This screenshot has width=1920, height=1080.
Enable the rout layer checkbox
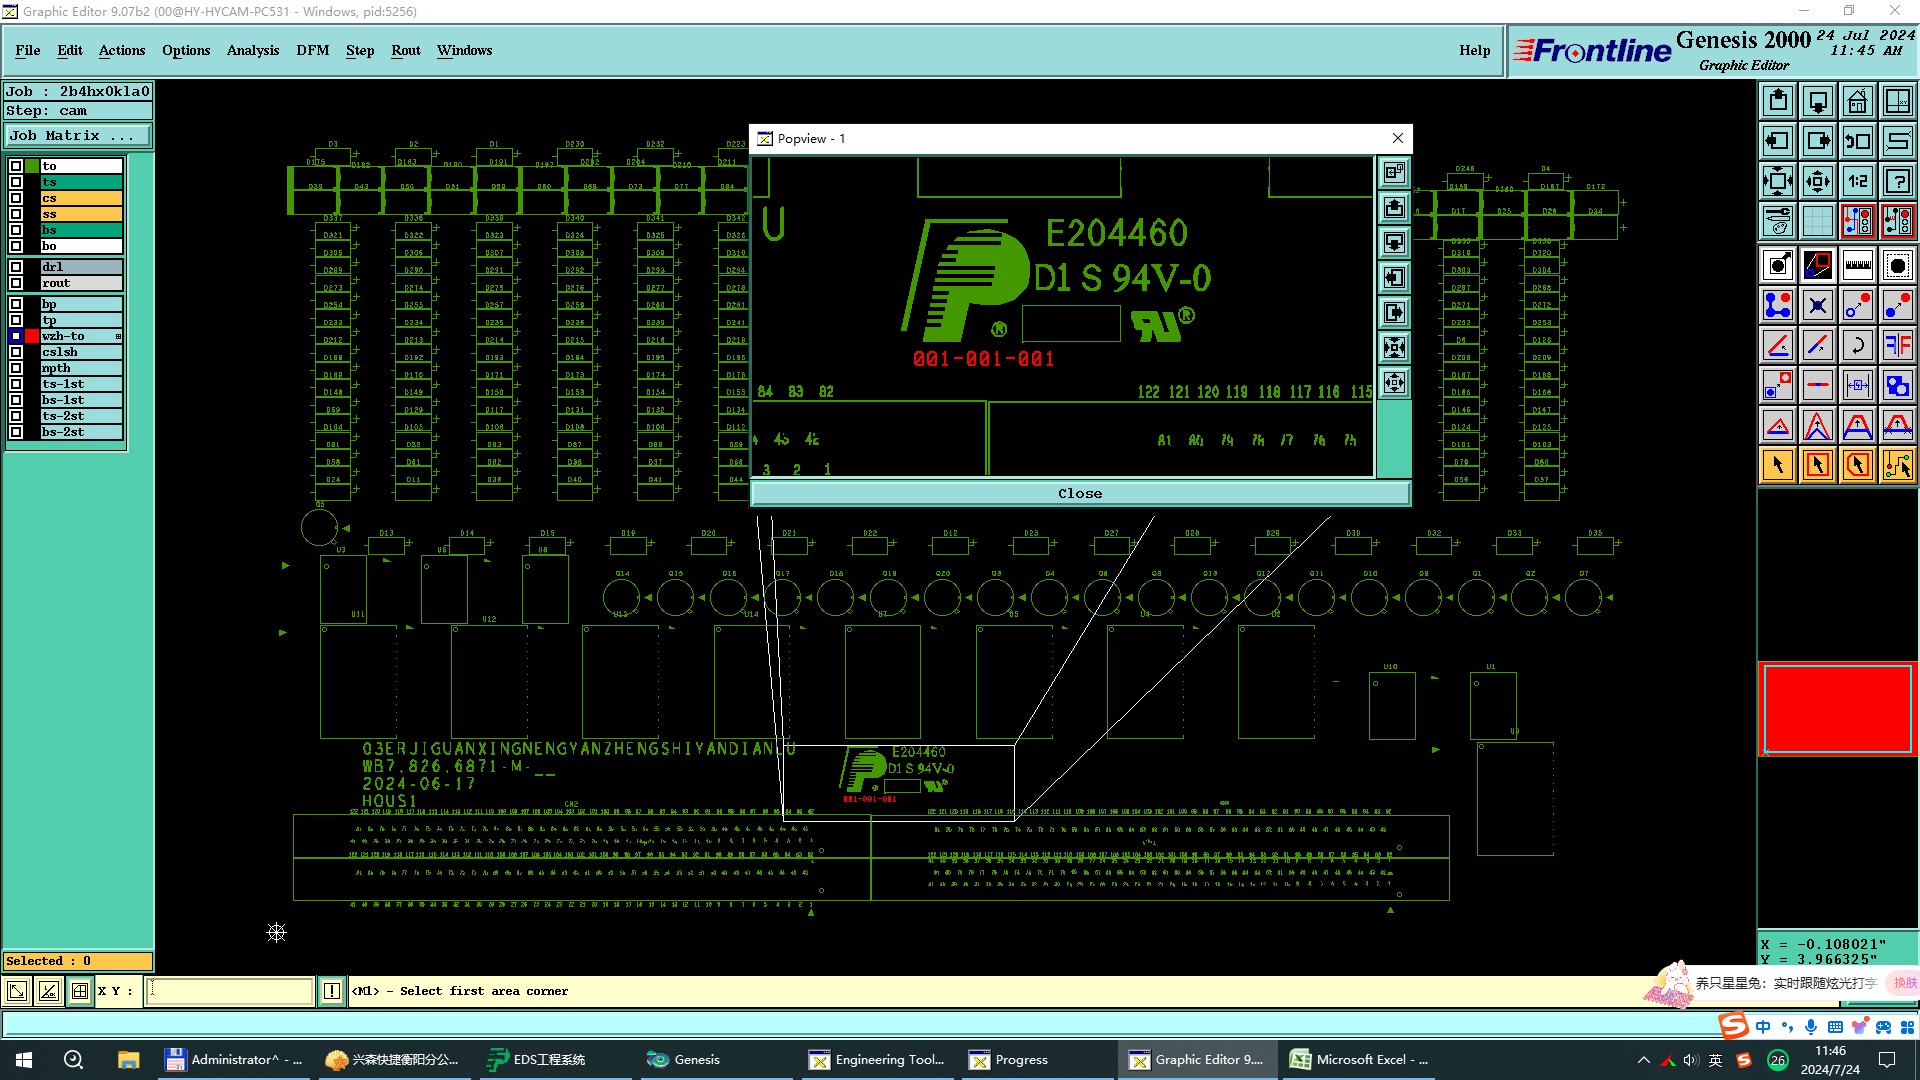pos(16,283)
